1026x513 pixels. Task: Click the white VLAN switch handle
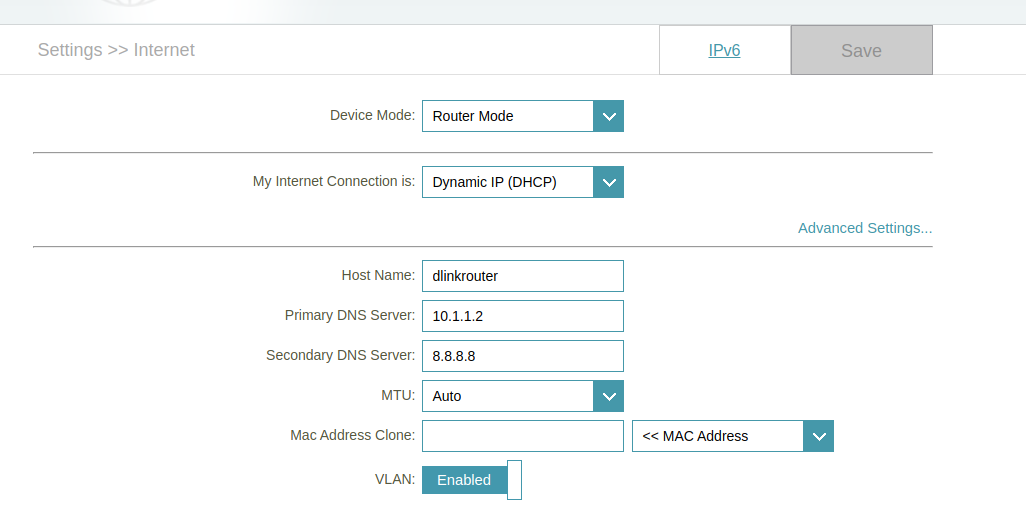click(x=514, y=480)
